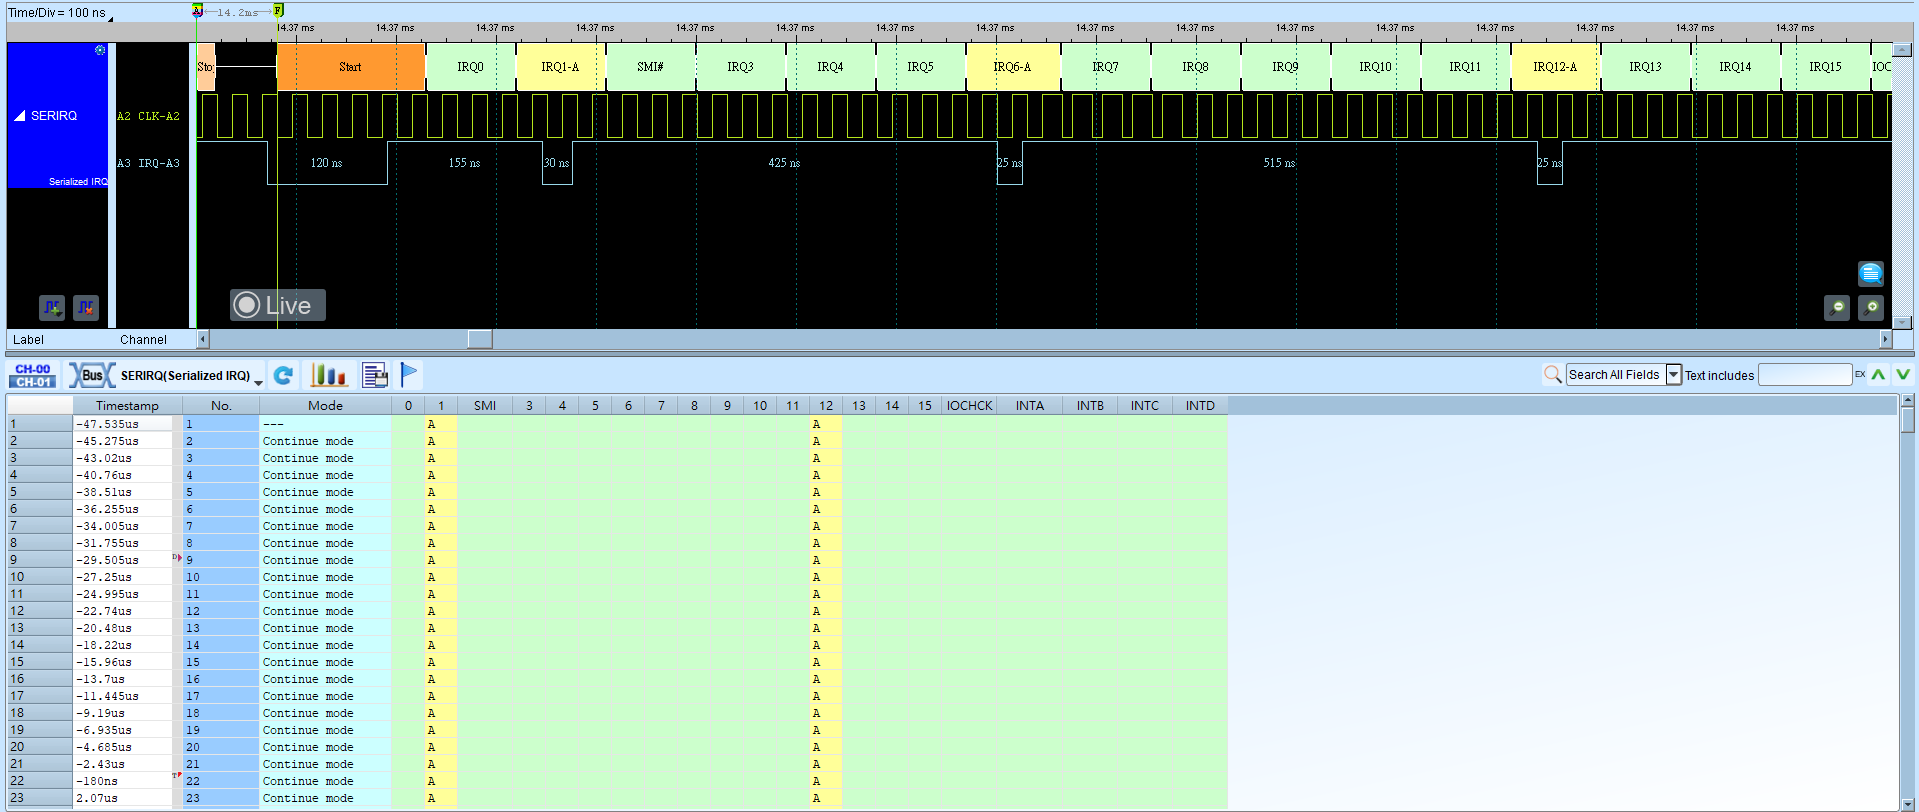Select the row with timestamp -180ns
Image resolution: width=1919 pixels, height=812 pixels.
pyautogui.click(x=617, y=781)
